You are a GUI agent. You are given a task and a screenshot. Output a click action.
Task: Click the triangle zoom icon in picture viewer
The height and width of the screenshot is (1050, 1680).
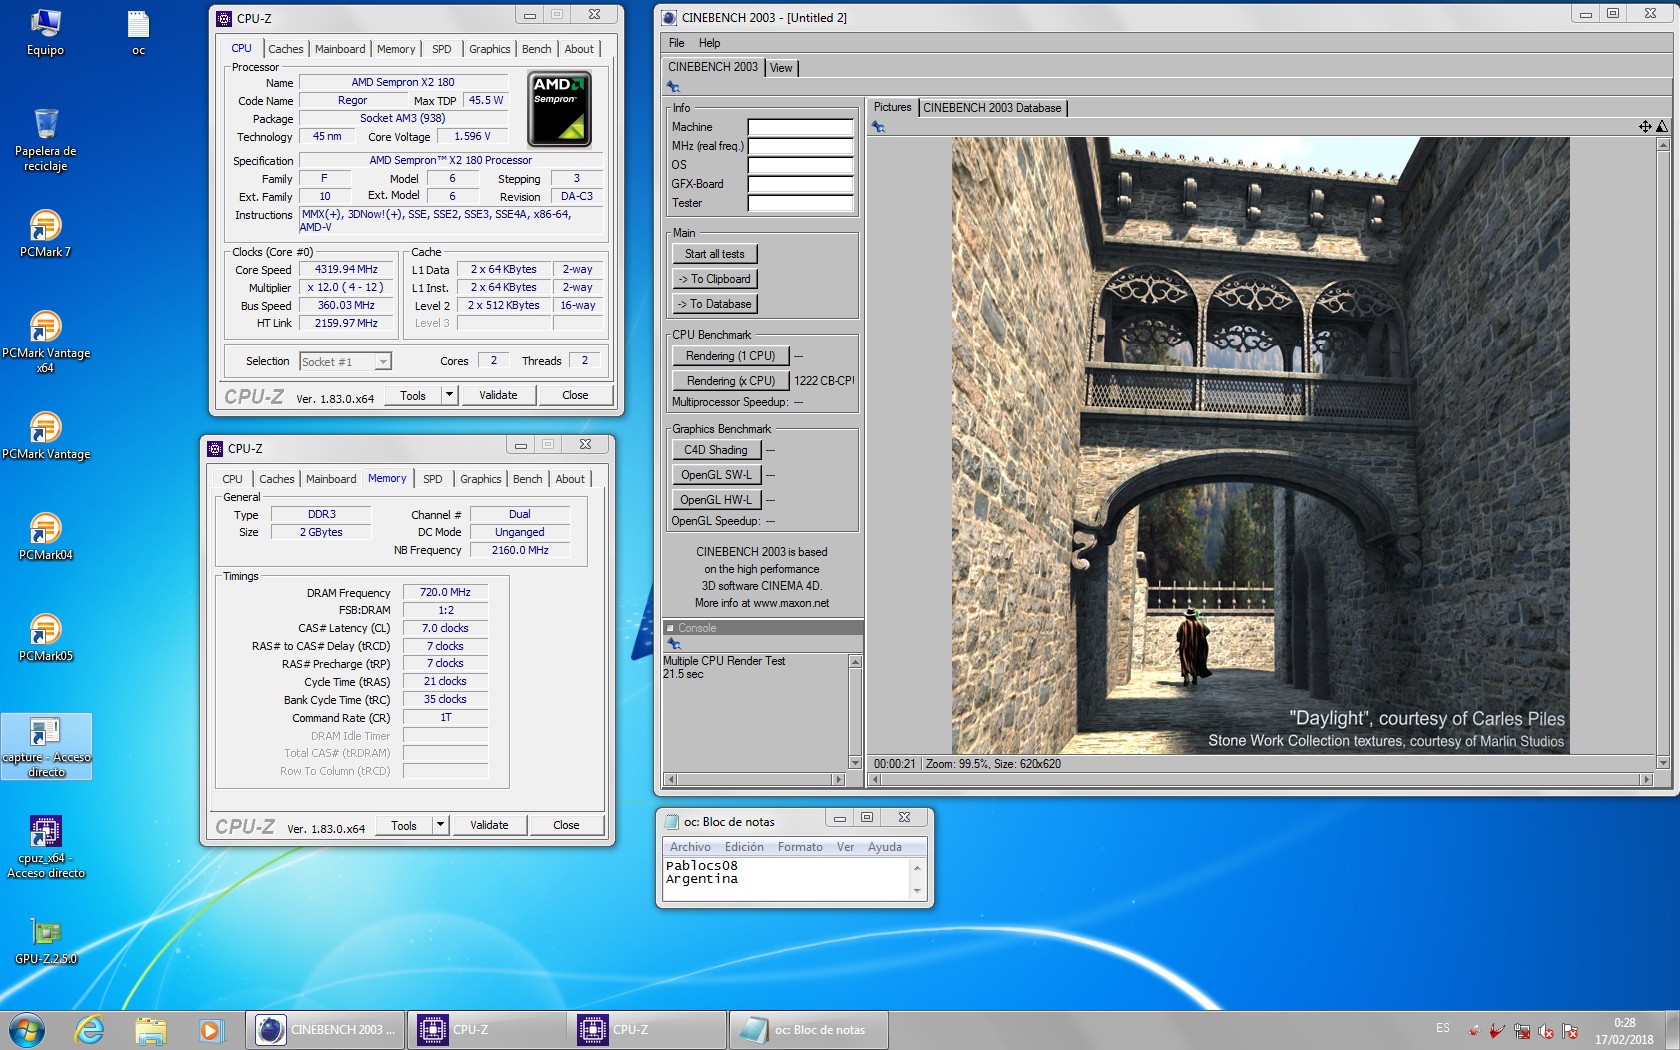[1661, 126]
